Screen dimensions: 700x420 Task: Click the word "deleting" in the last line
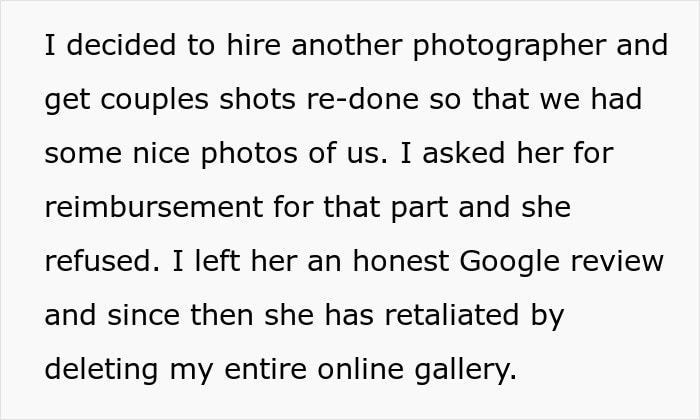pos(101,370)
